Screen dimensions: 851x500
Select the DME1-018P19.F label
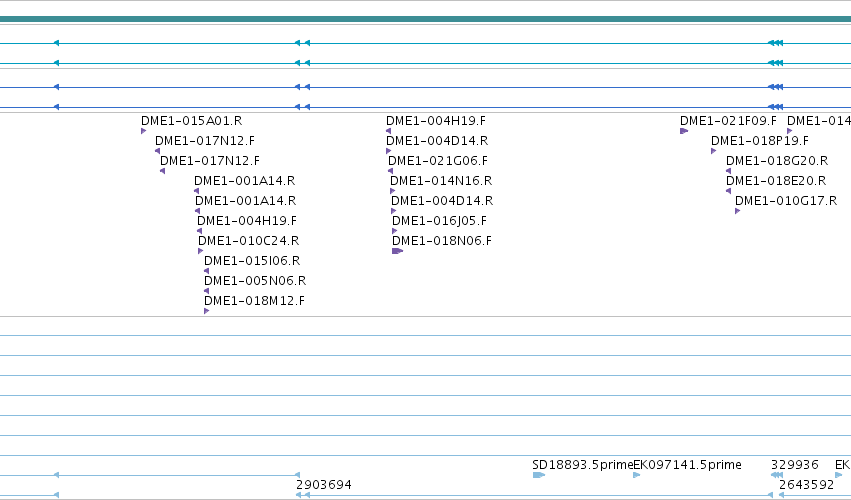pyautogui.click(x=760, y=141)
